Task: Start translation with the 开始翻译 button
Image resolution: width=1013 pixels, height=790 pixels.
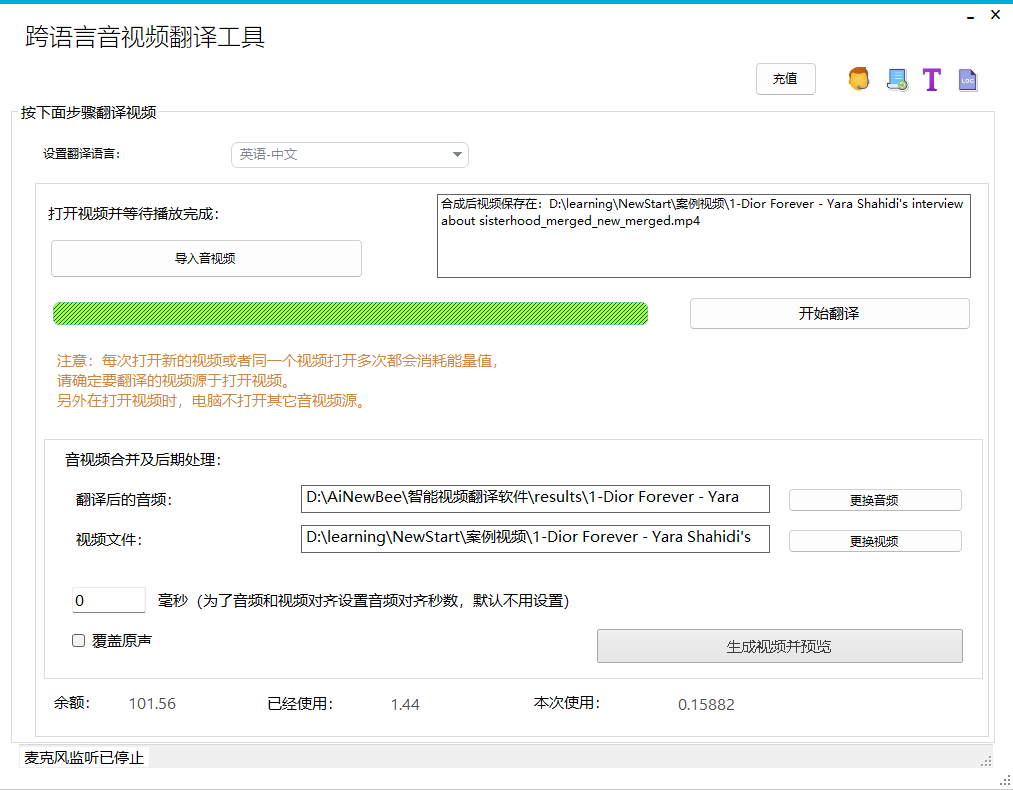Action: pos(829,313)
